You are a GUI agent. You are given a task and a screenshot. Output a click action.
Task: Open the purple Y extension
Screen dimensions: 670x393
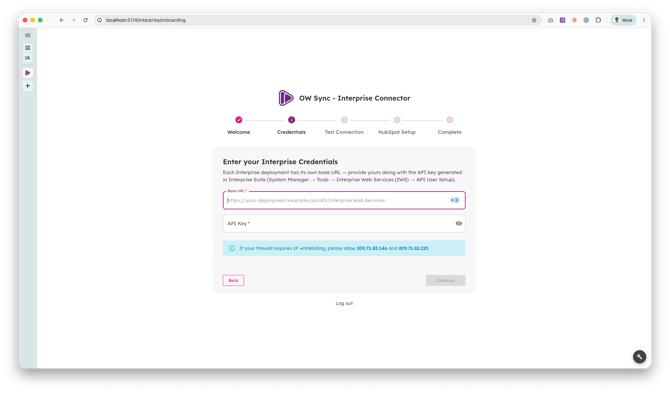562,20
